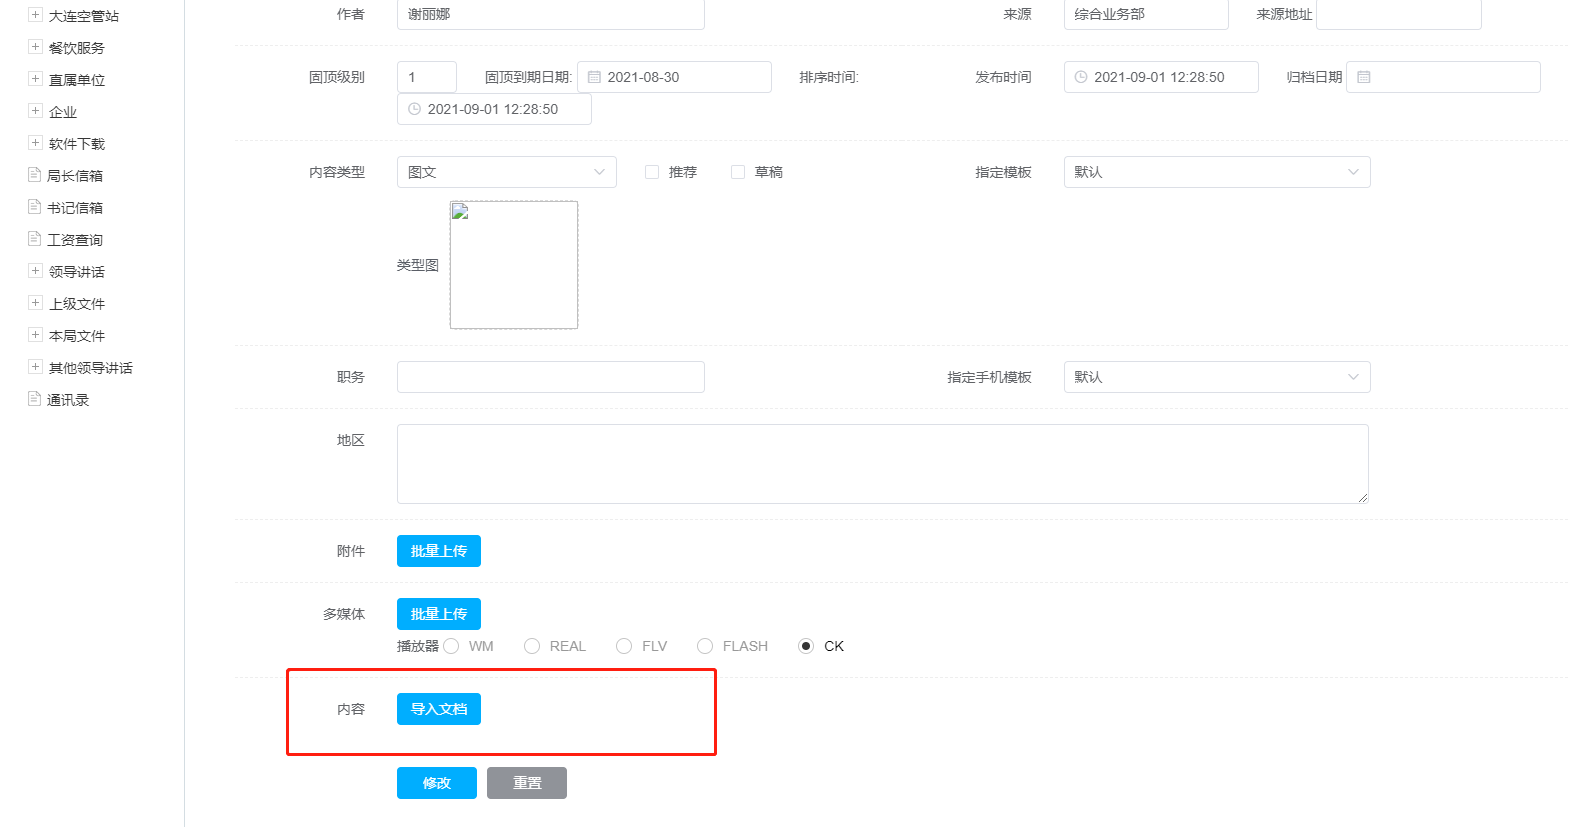Click the clock icon in 发布时间 field
Viewport: 1570px width, 827px height.
[1081, 77]
